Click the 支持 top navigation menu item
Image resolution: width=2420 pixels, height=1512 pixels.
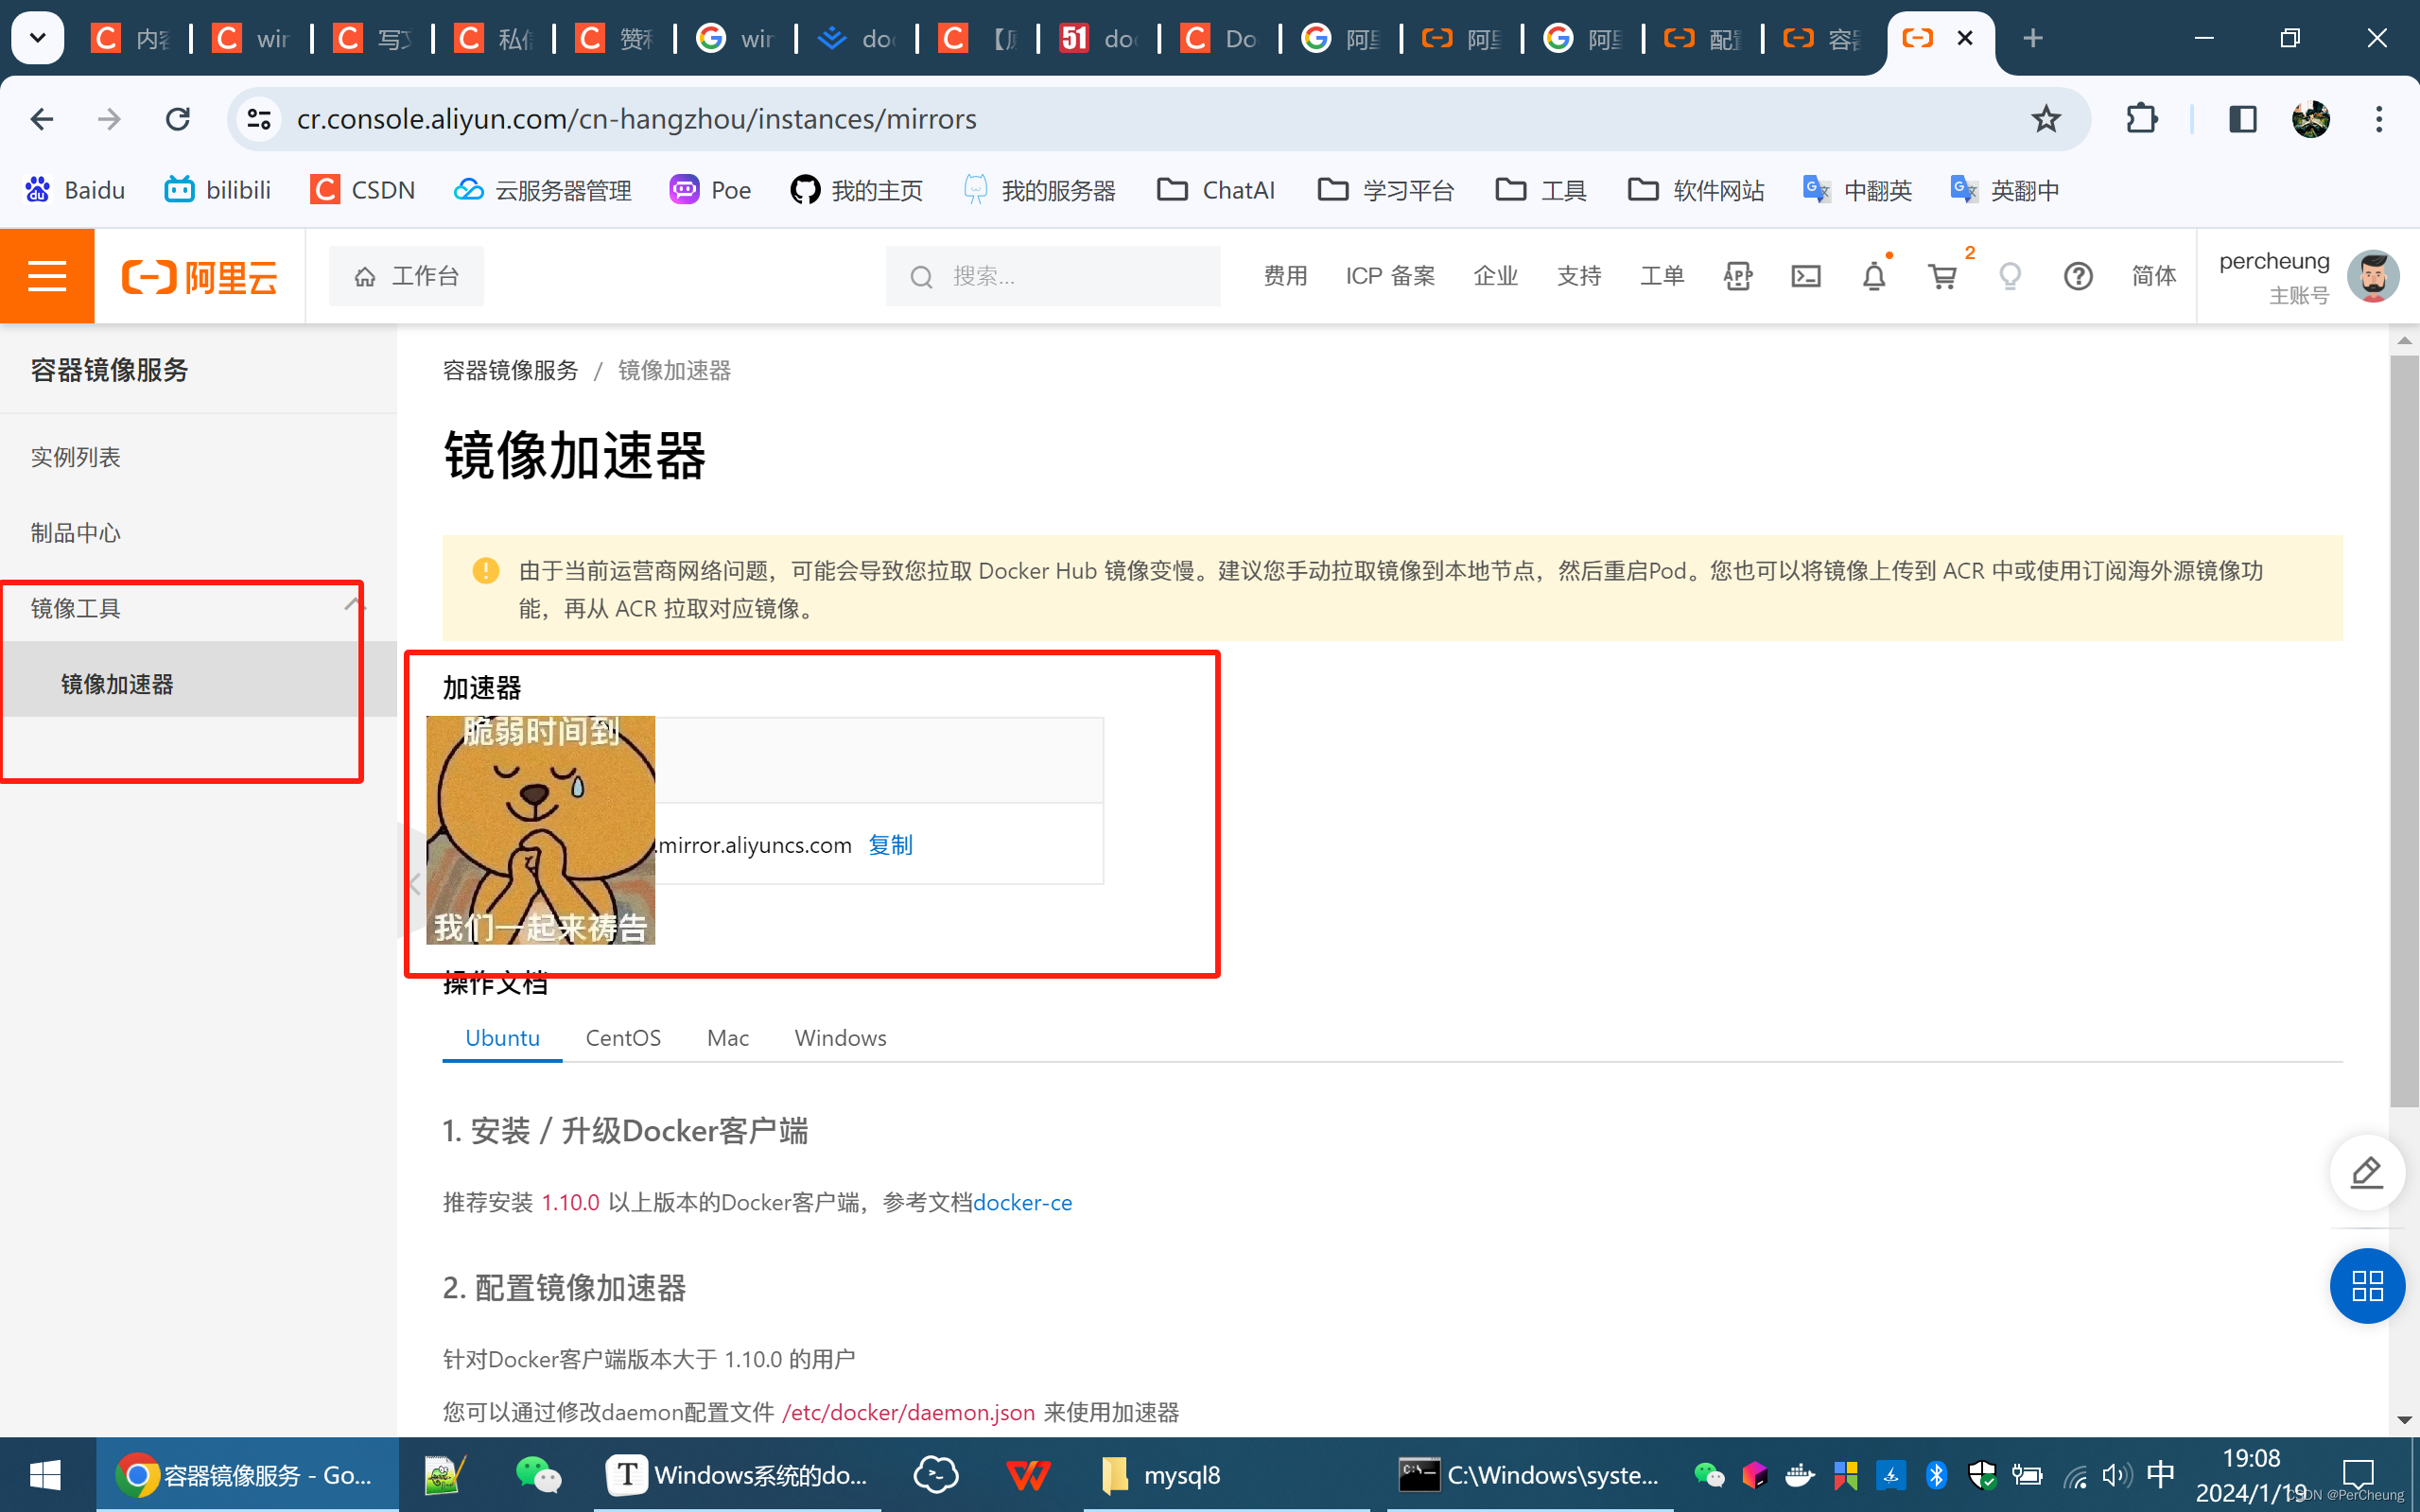[x=1578, y=275]
